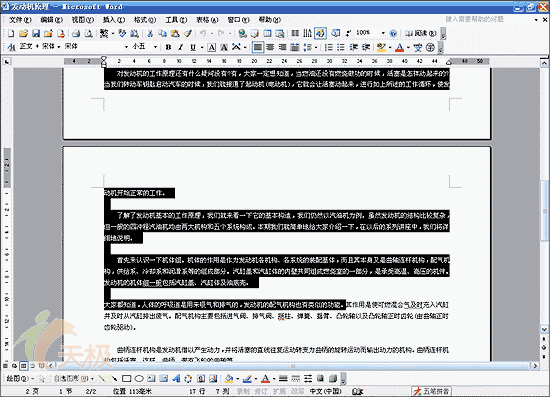Open the font size dropdown

pos(155,46)
